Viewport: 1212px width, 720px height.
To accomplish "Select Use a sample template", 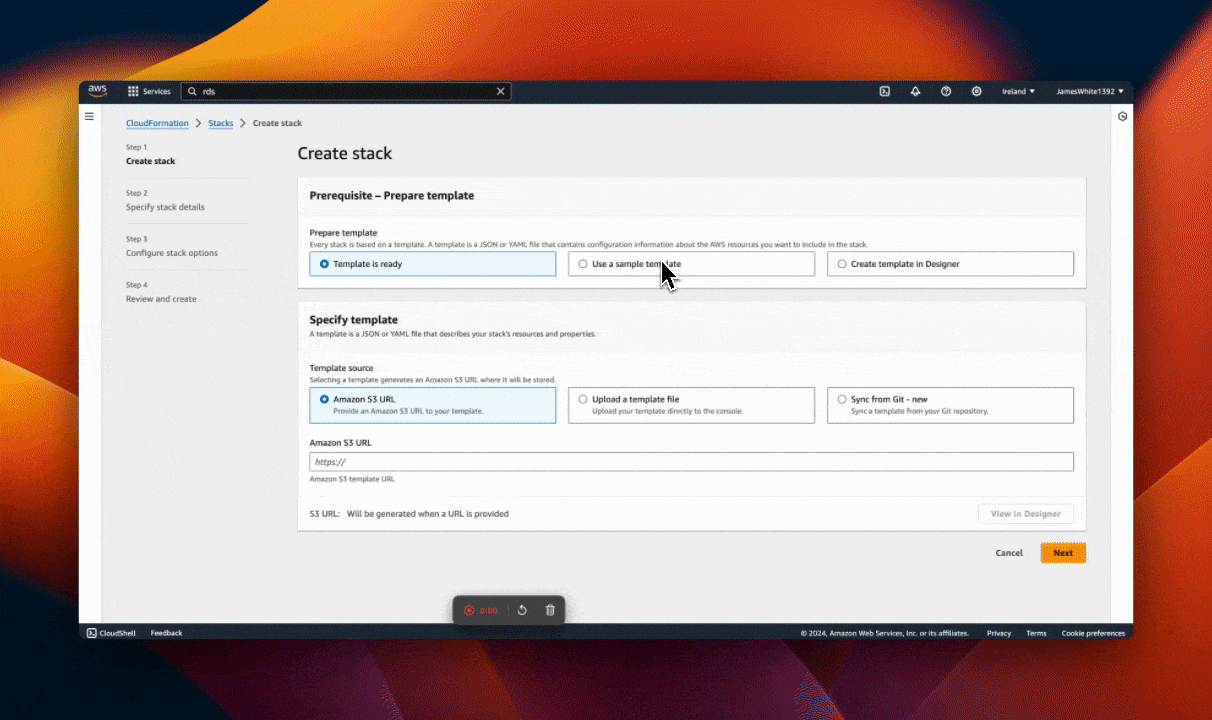I will (x=691, y=264).
